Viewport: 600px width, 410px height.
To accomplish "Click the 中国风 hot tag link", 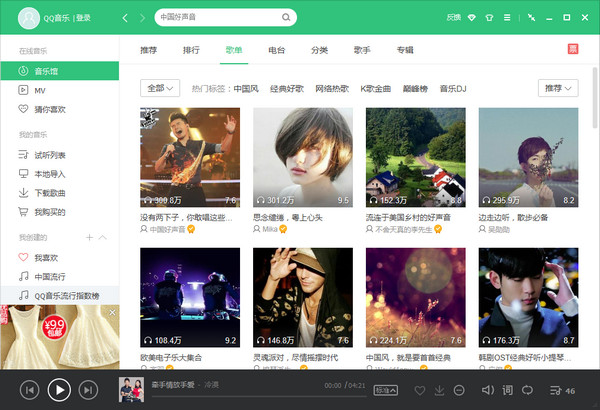I will pos(247,88).
